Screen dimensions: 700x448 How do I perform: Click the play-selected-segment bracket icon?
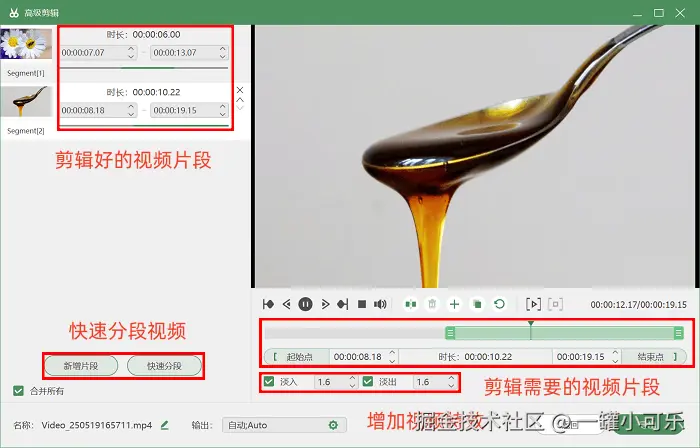pyautogui.click(x=533, y=304)
